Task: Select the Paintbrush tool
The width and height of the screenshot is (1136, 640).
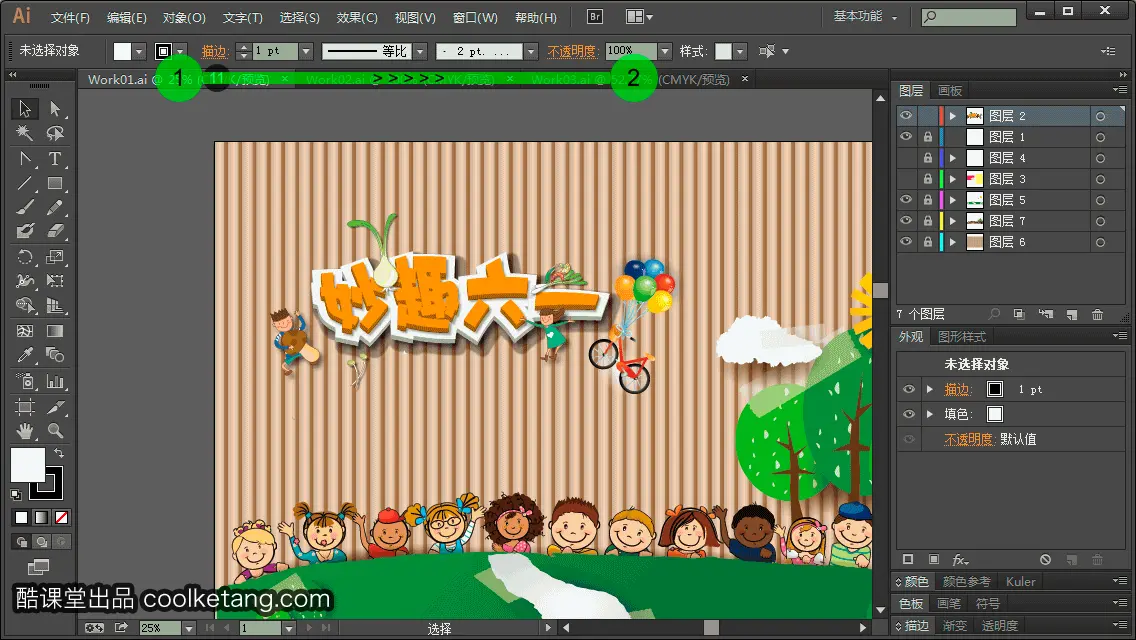Action: tap(25, 207)
